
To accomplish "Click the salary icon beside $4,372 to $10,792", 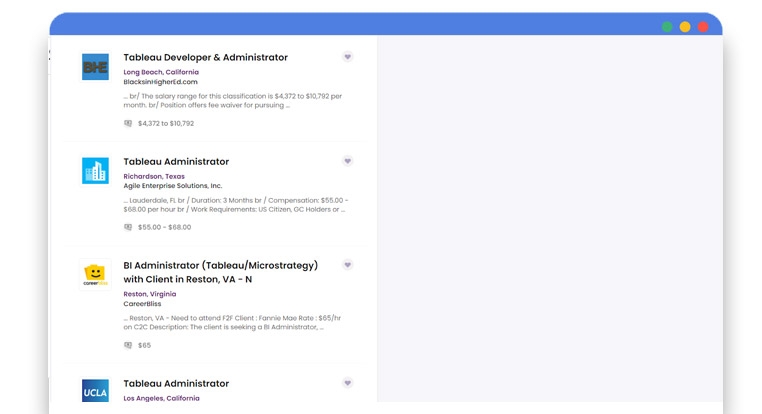I will pyautogui.click(x=128, y=124).
